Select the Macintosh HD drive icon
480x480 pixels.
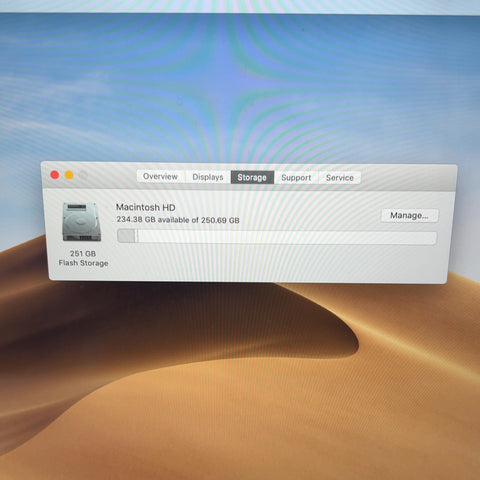tap(82, 222)
